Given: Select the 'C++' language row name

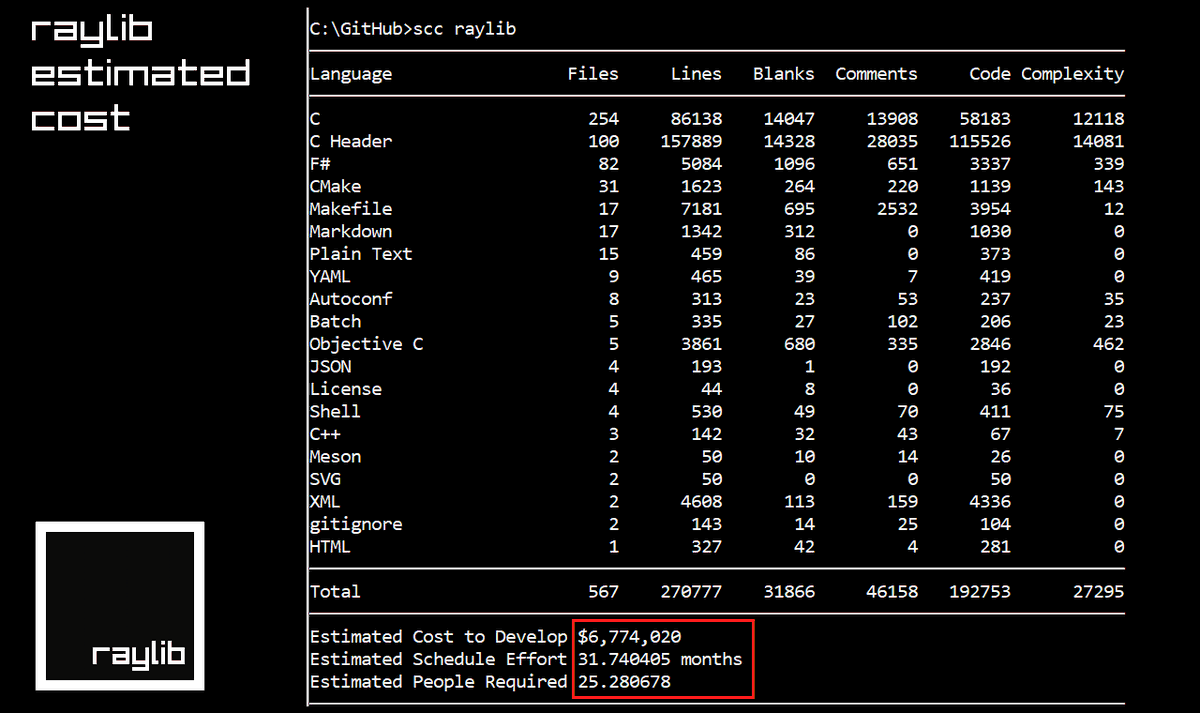Looking at the screenshot, I should click(326, 434).
